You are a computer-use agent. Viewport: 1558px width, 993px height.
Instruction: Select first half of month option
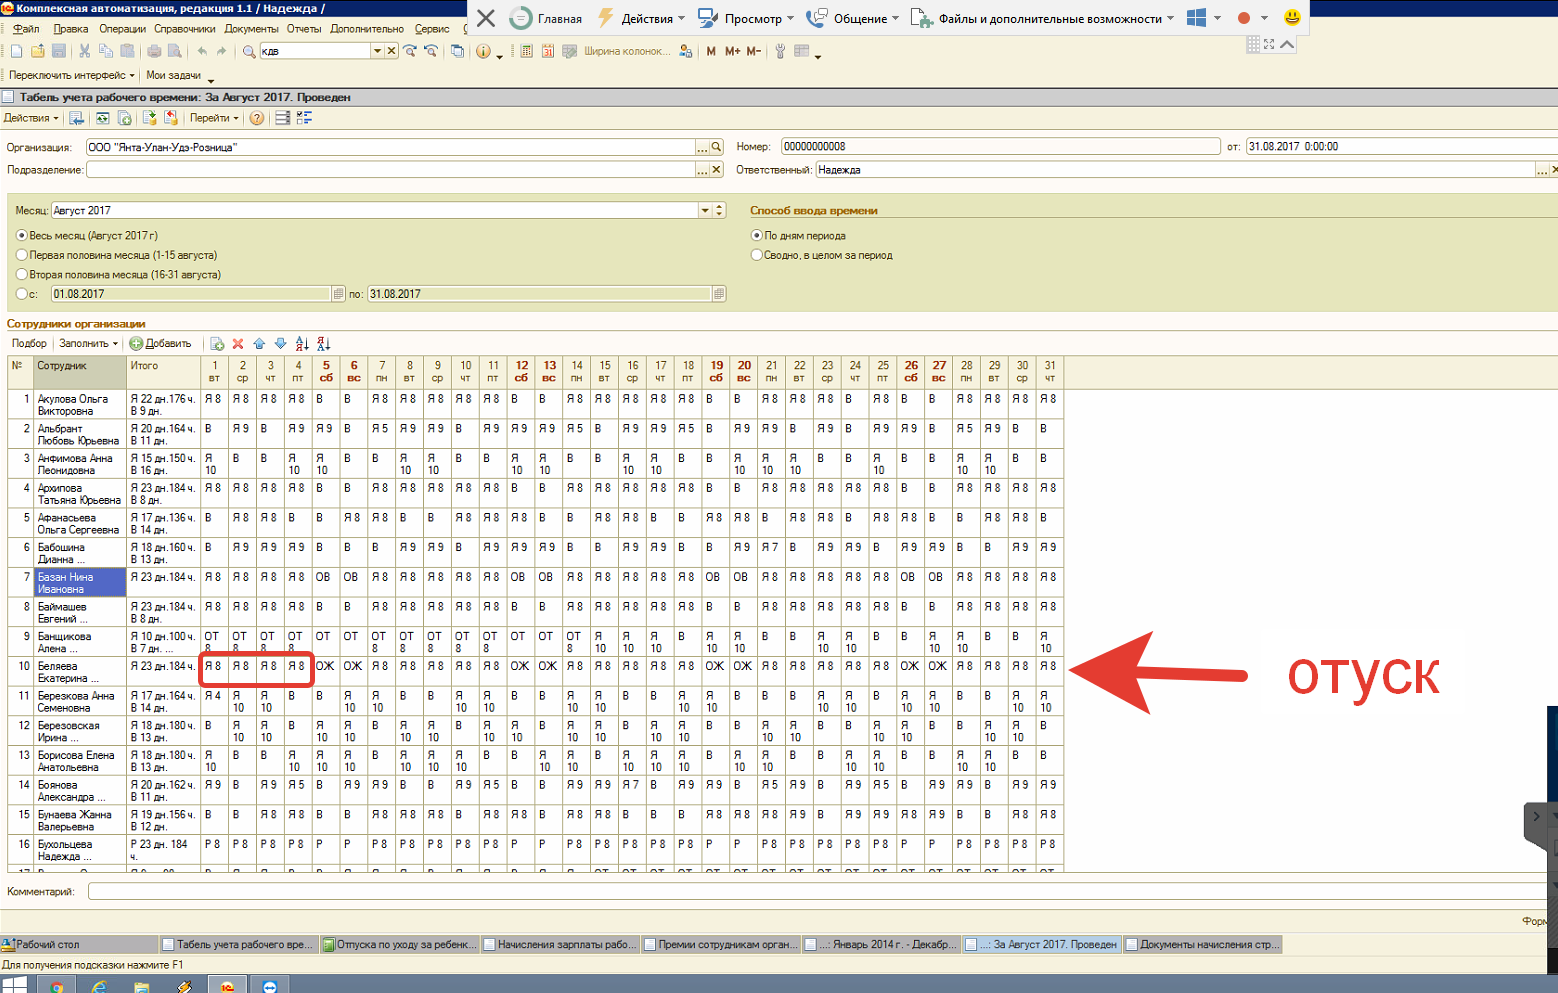click(22, 255)
